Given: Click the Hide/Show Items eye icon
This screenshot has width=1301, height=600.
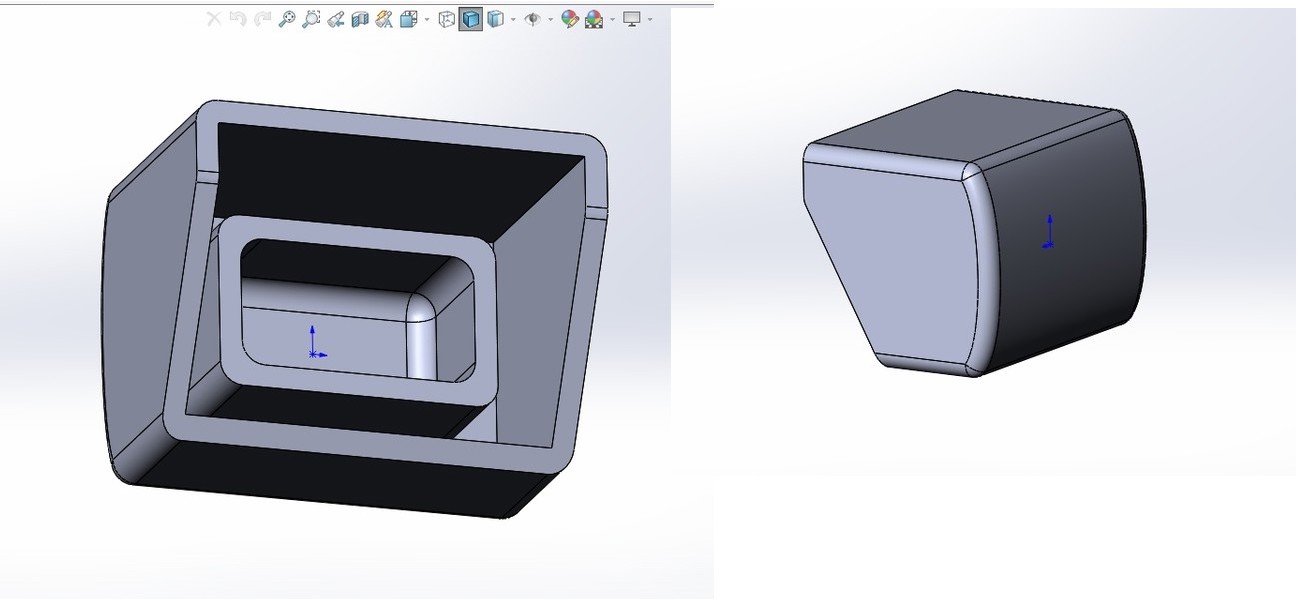Looking at the screenshot, I should [533, 19].
